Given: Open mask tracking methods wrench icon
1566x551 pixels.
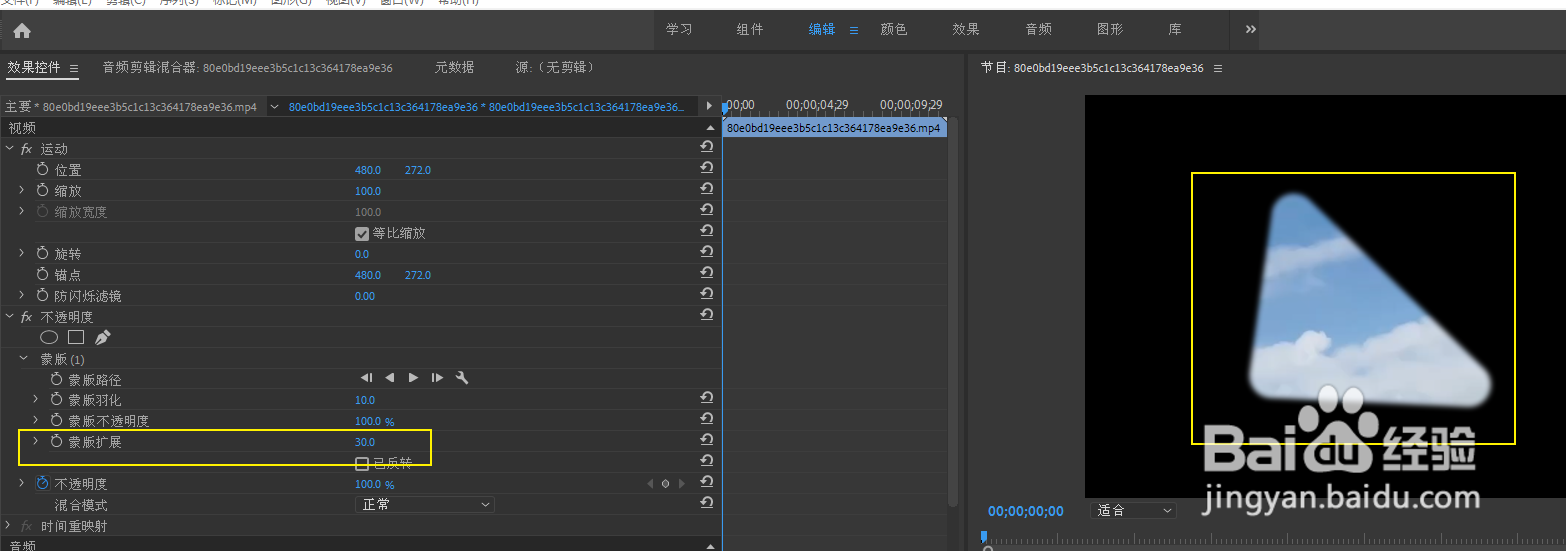Looking at the screenshot, I should pos(461,378).
